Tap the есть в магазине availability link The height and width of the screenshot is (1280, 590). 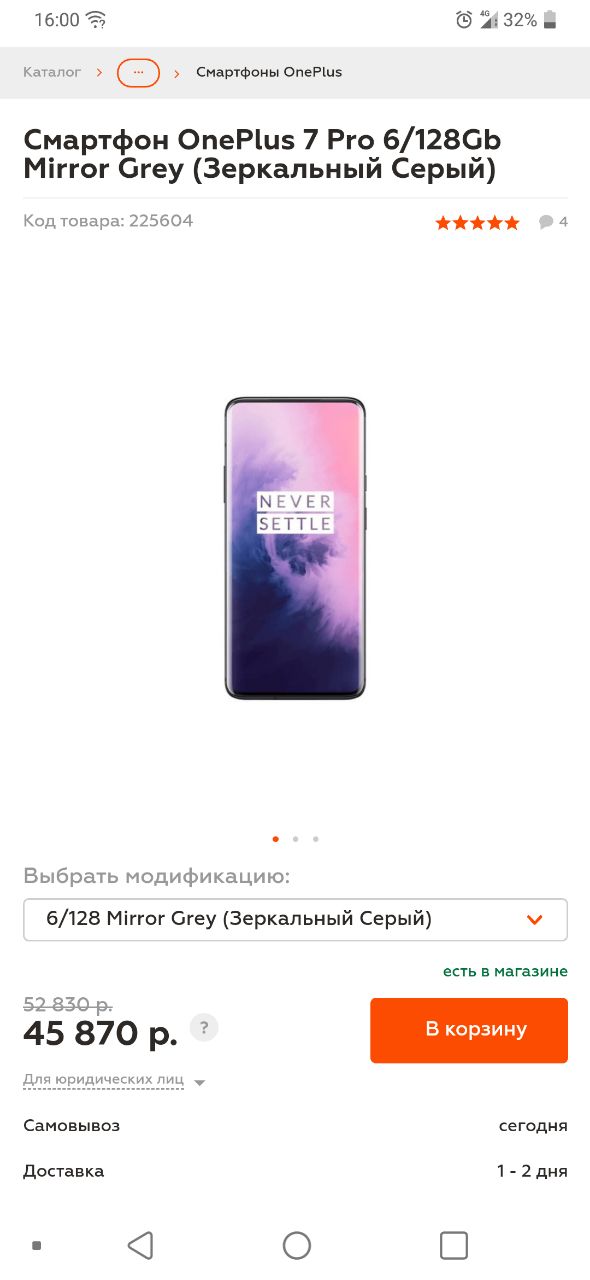(x=505, y=971)
